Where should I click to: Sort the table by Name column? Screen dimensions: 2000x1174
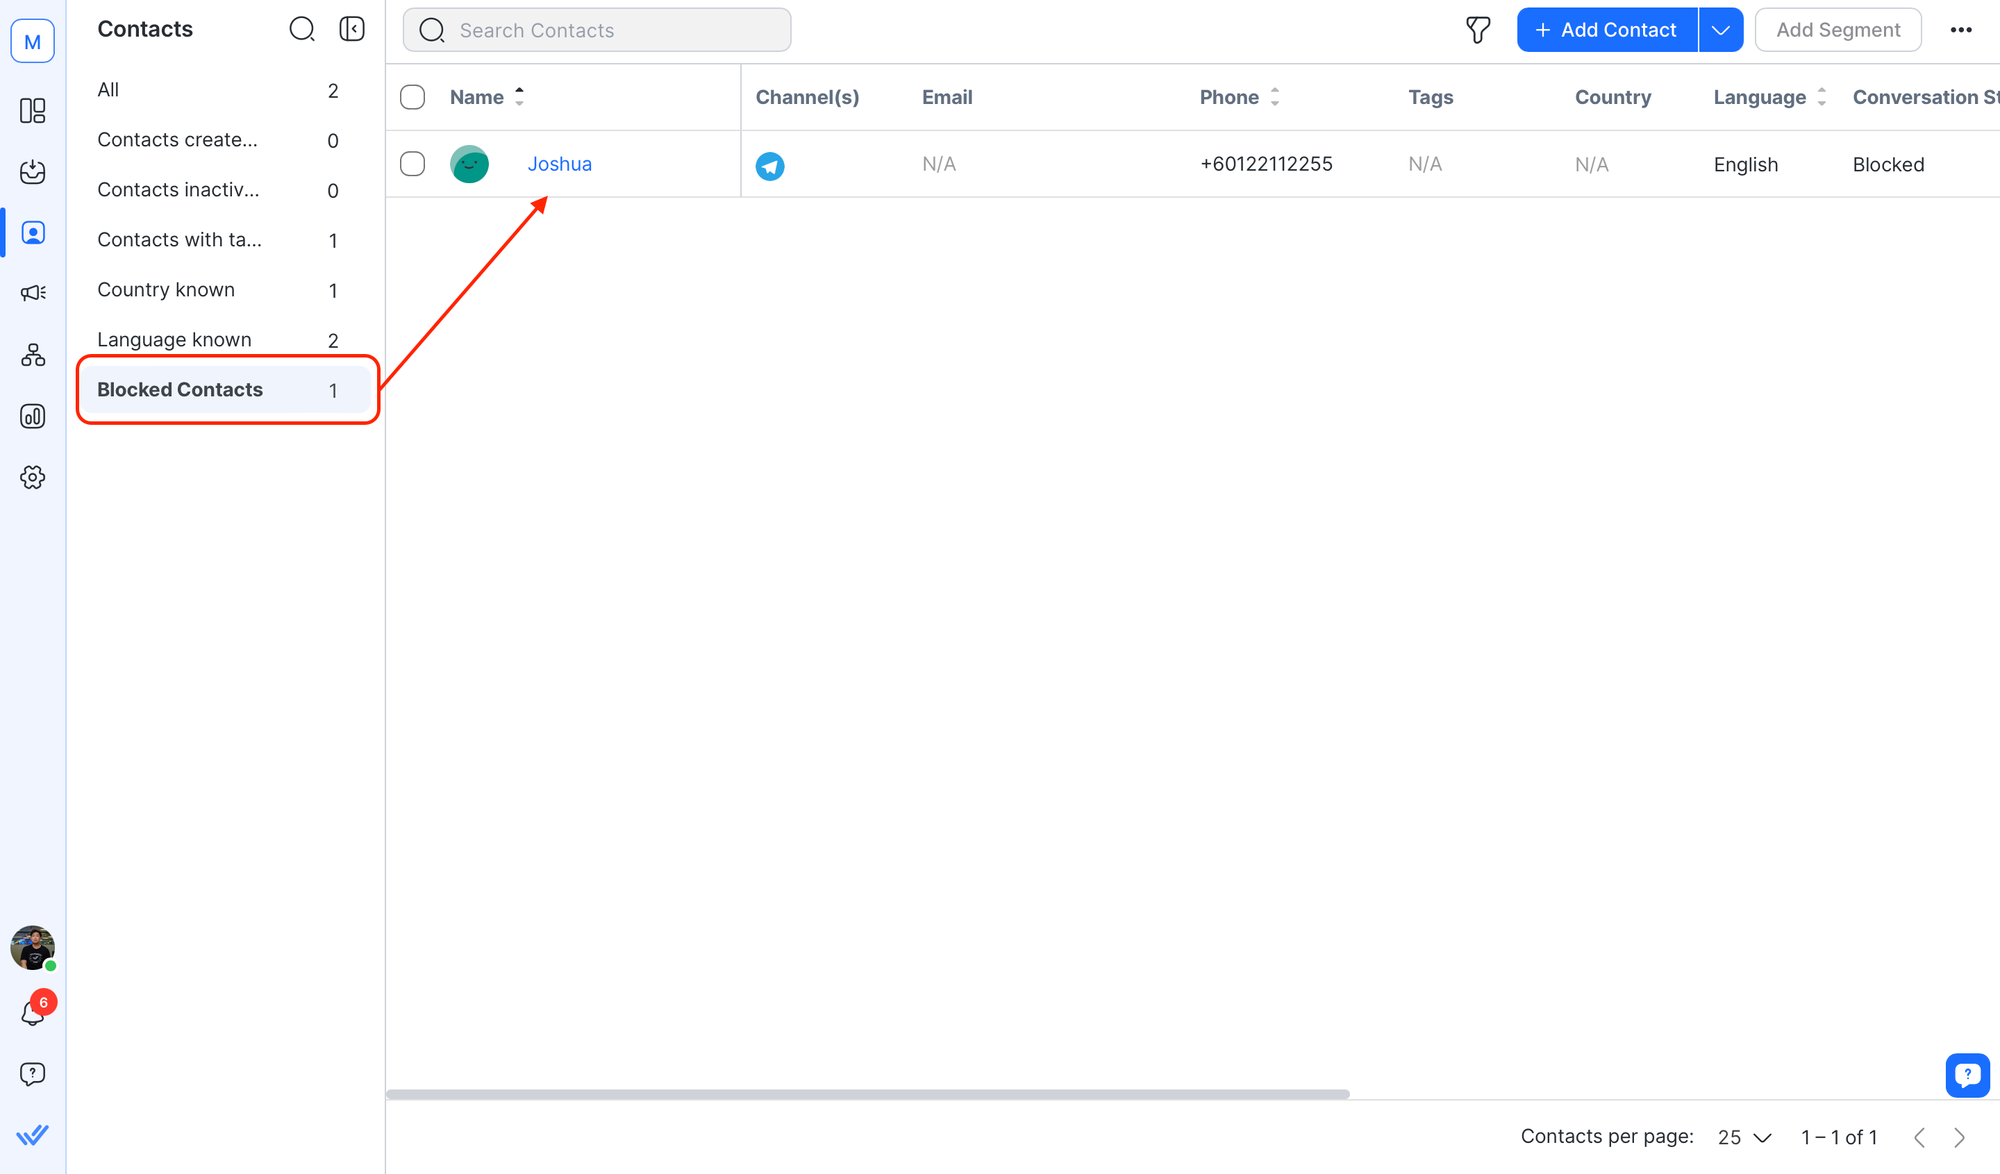519,97
